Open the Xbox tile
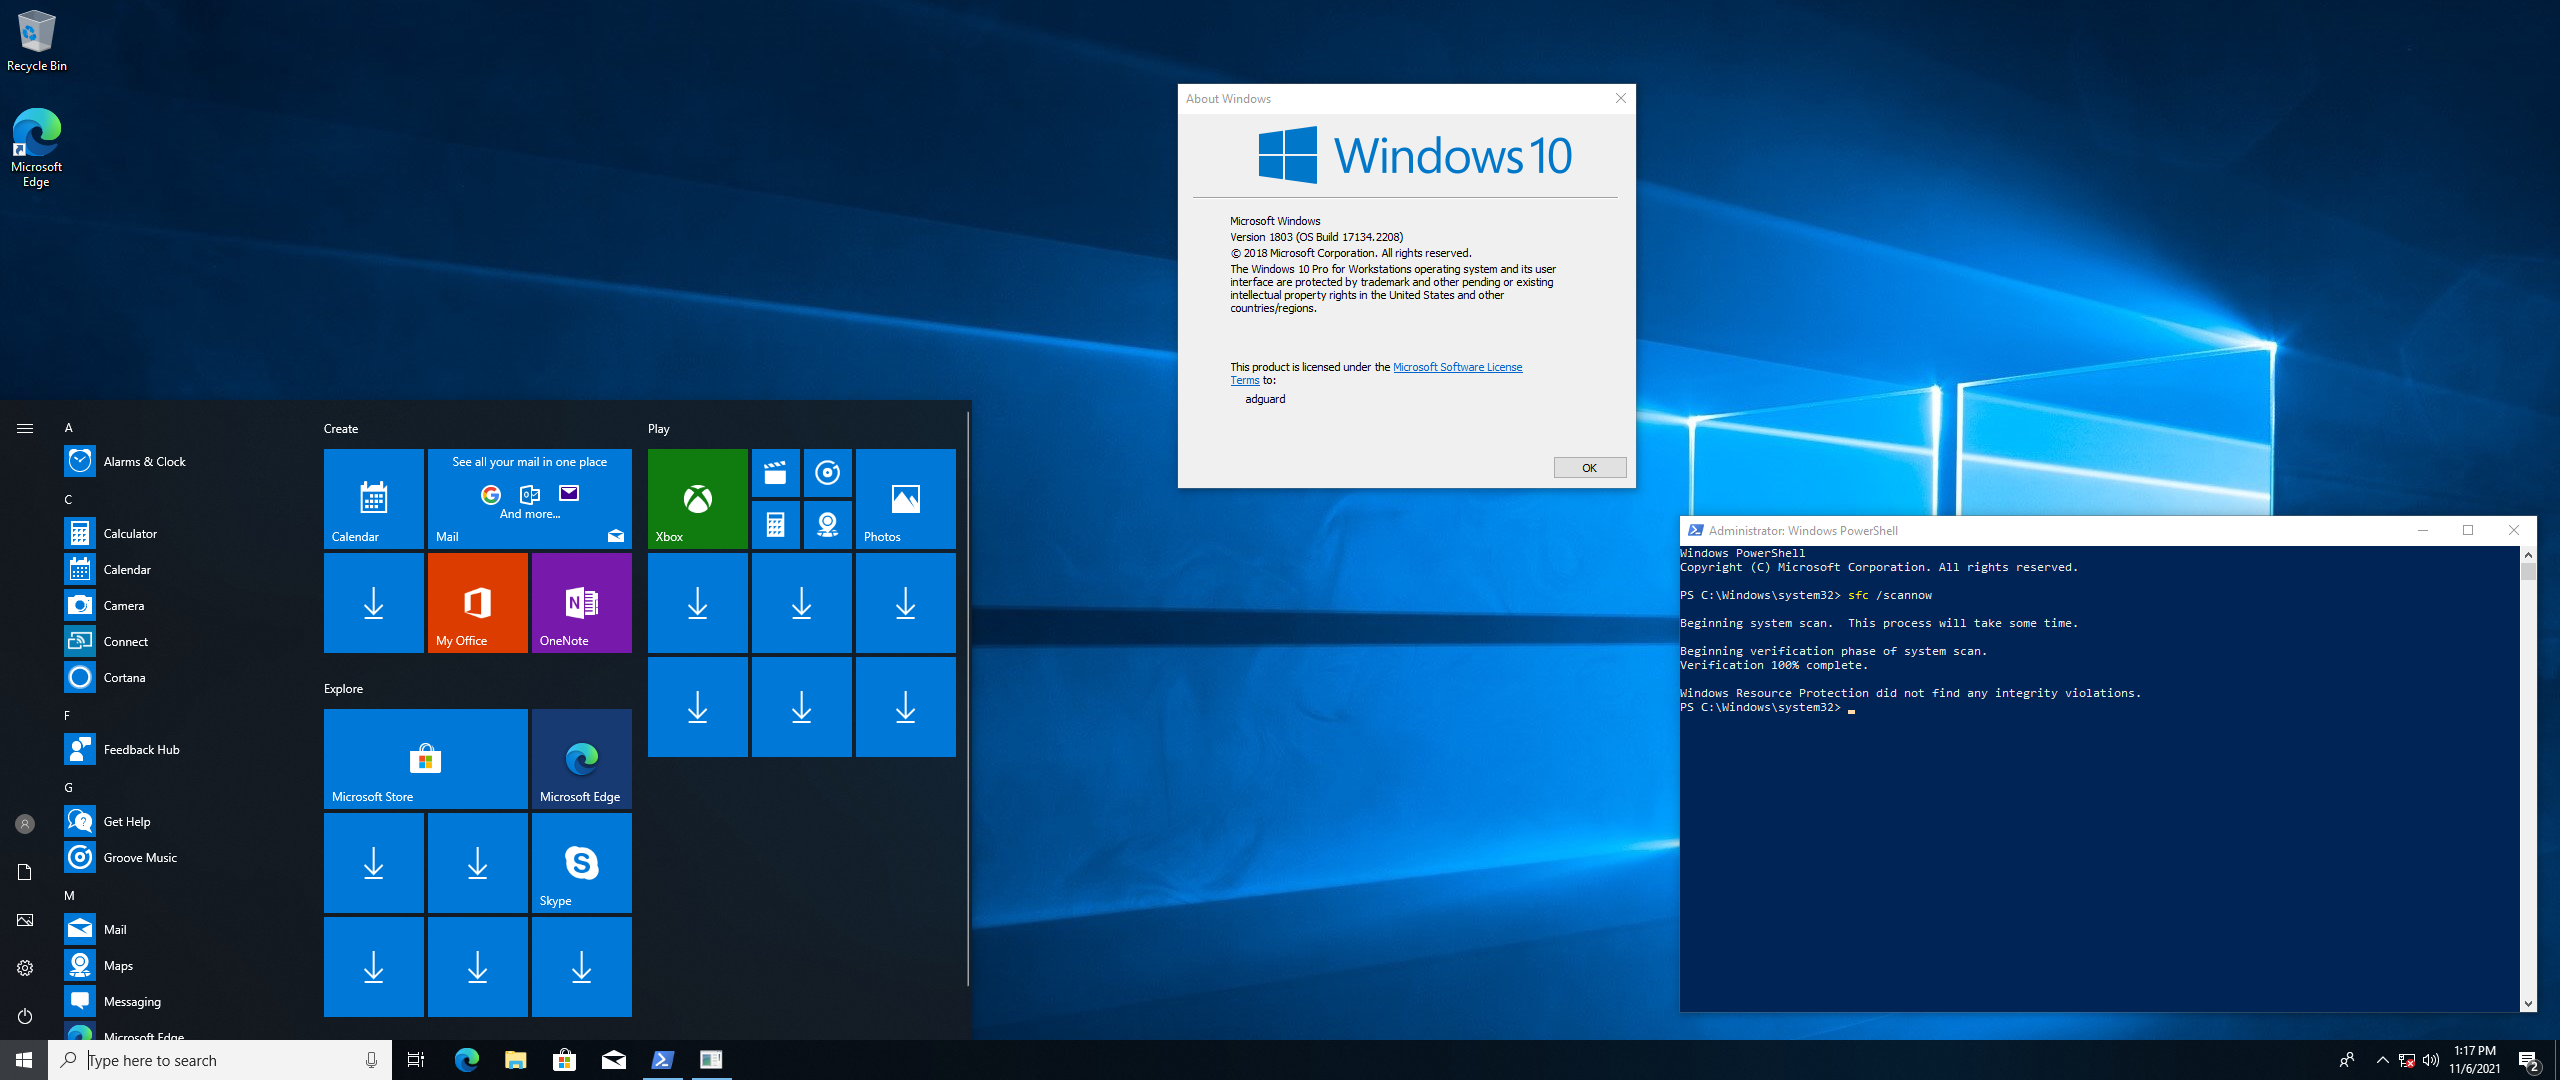 click(698, 499)
